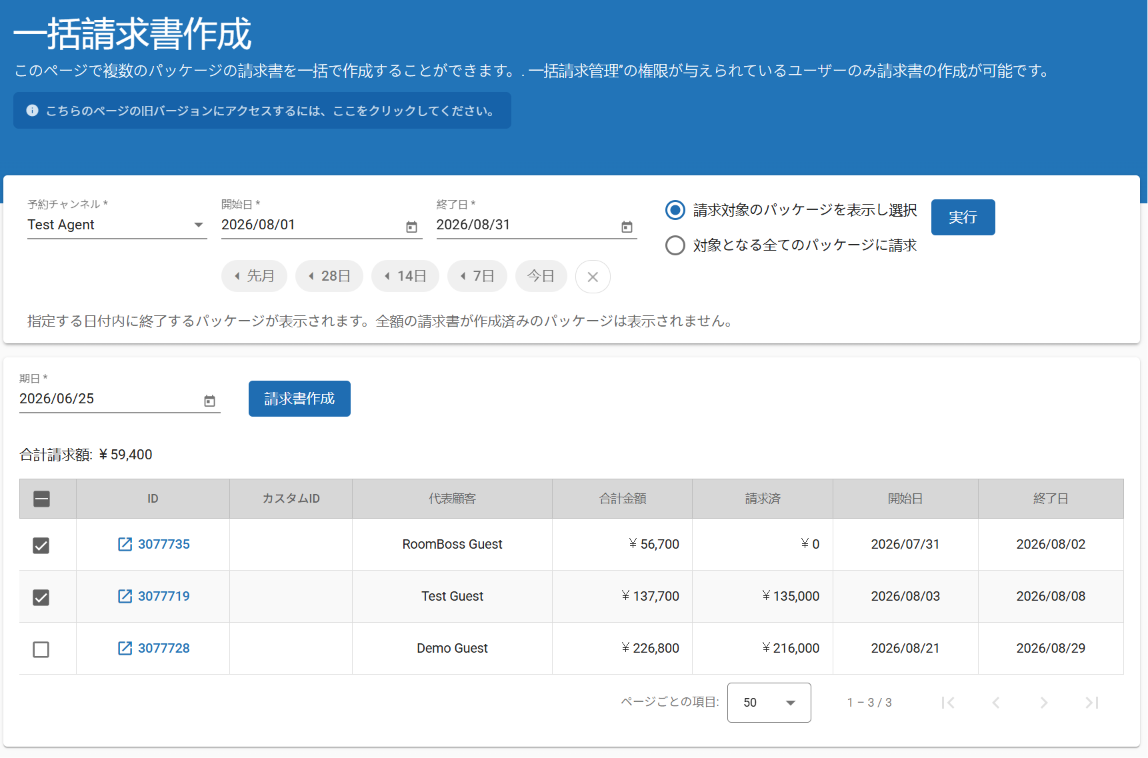Viewport: 1148px width, 758px height.
Task: Click the 開始日 table column header
Action: click(906, 499)
